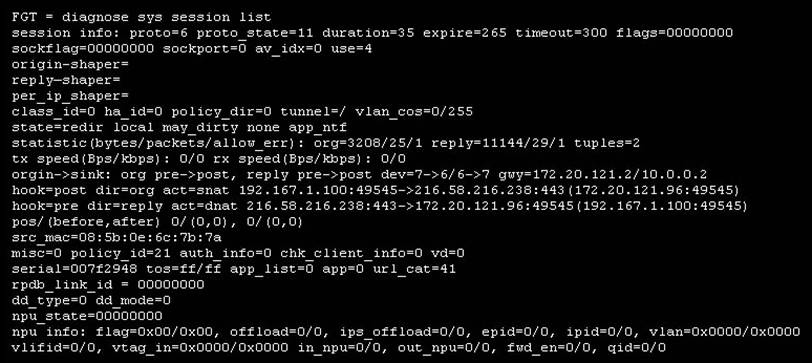Image resolution: width=812 pixels, height=363 pixels.
Task: Click the reply-shaper= line
Action: pos(66,80)
